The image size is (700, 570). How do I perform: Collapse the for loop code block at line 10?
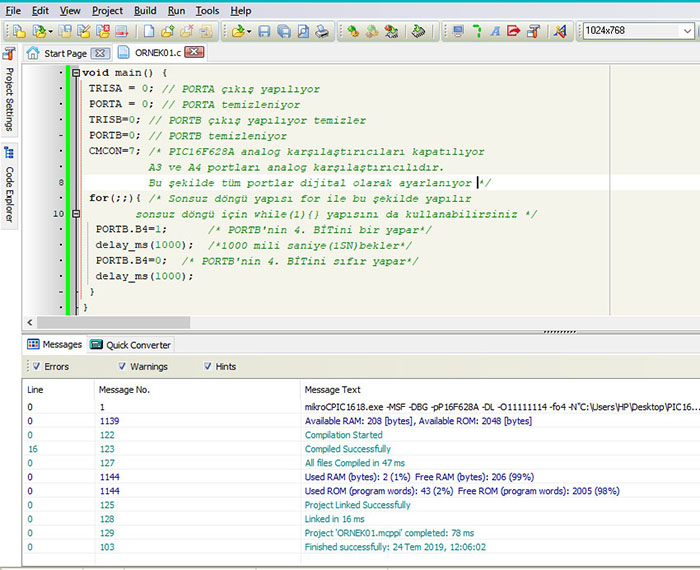click(75, 214)
